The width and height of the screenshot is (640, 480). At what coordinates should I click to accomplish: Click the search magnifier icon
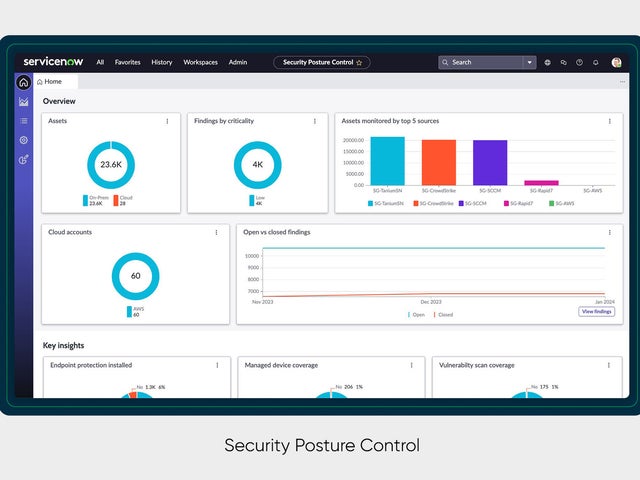tap(445, 62)
